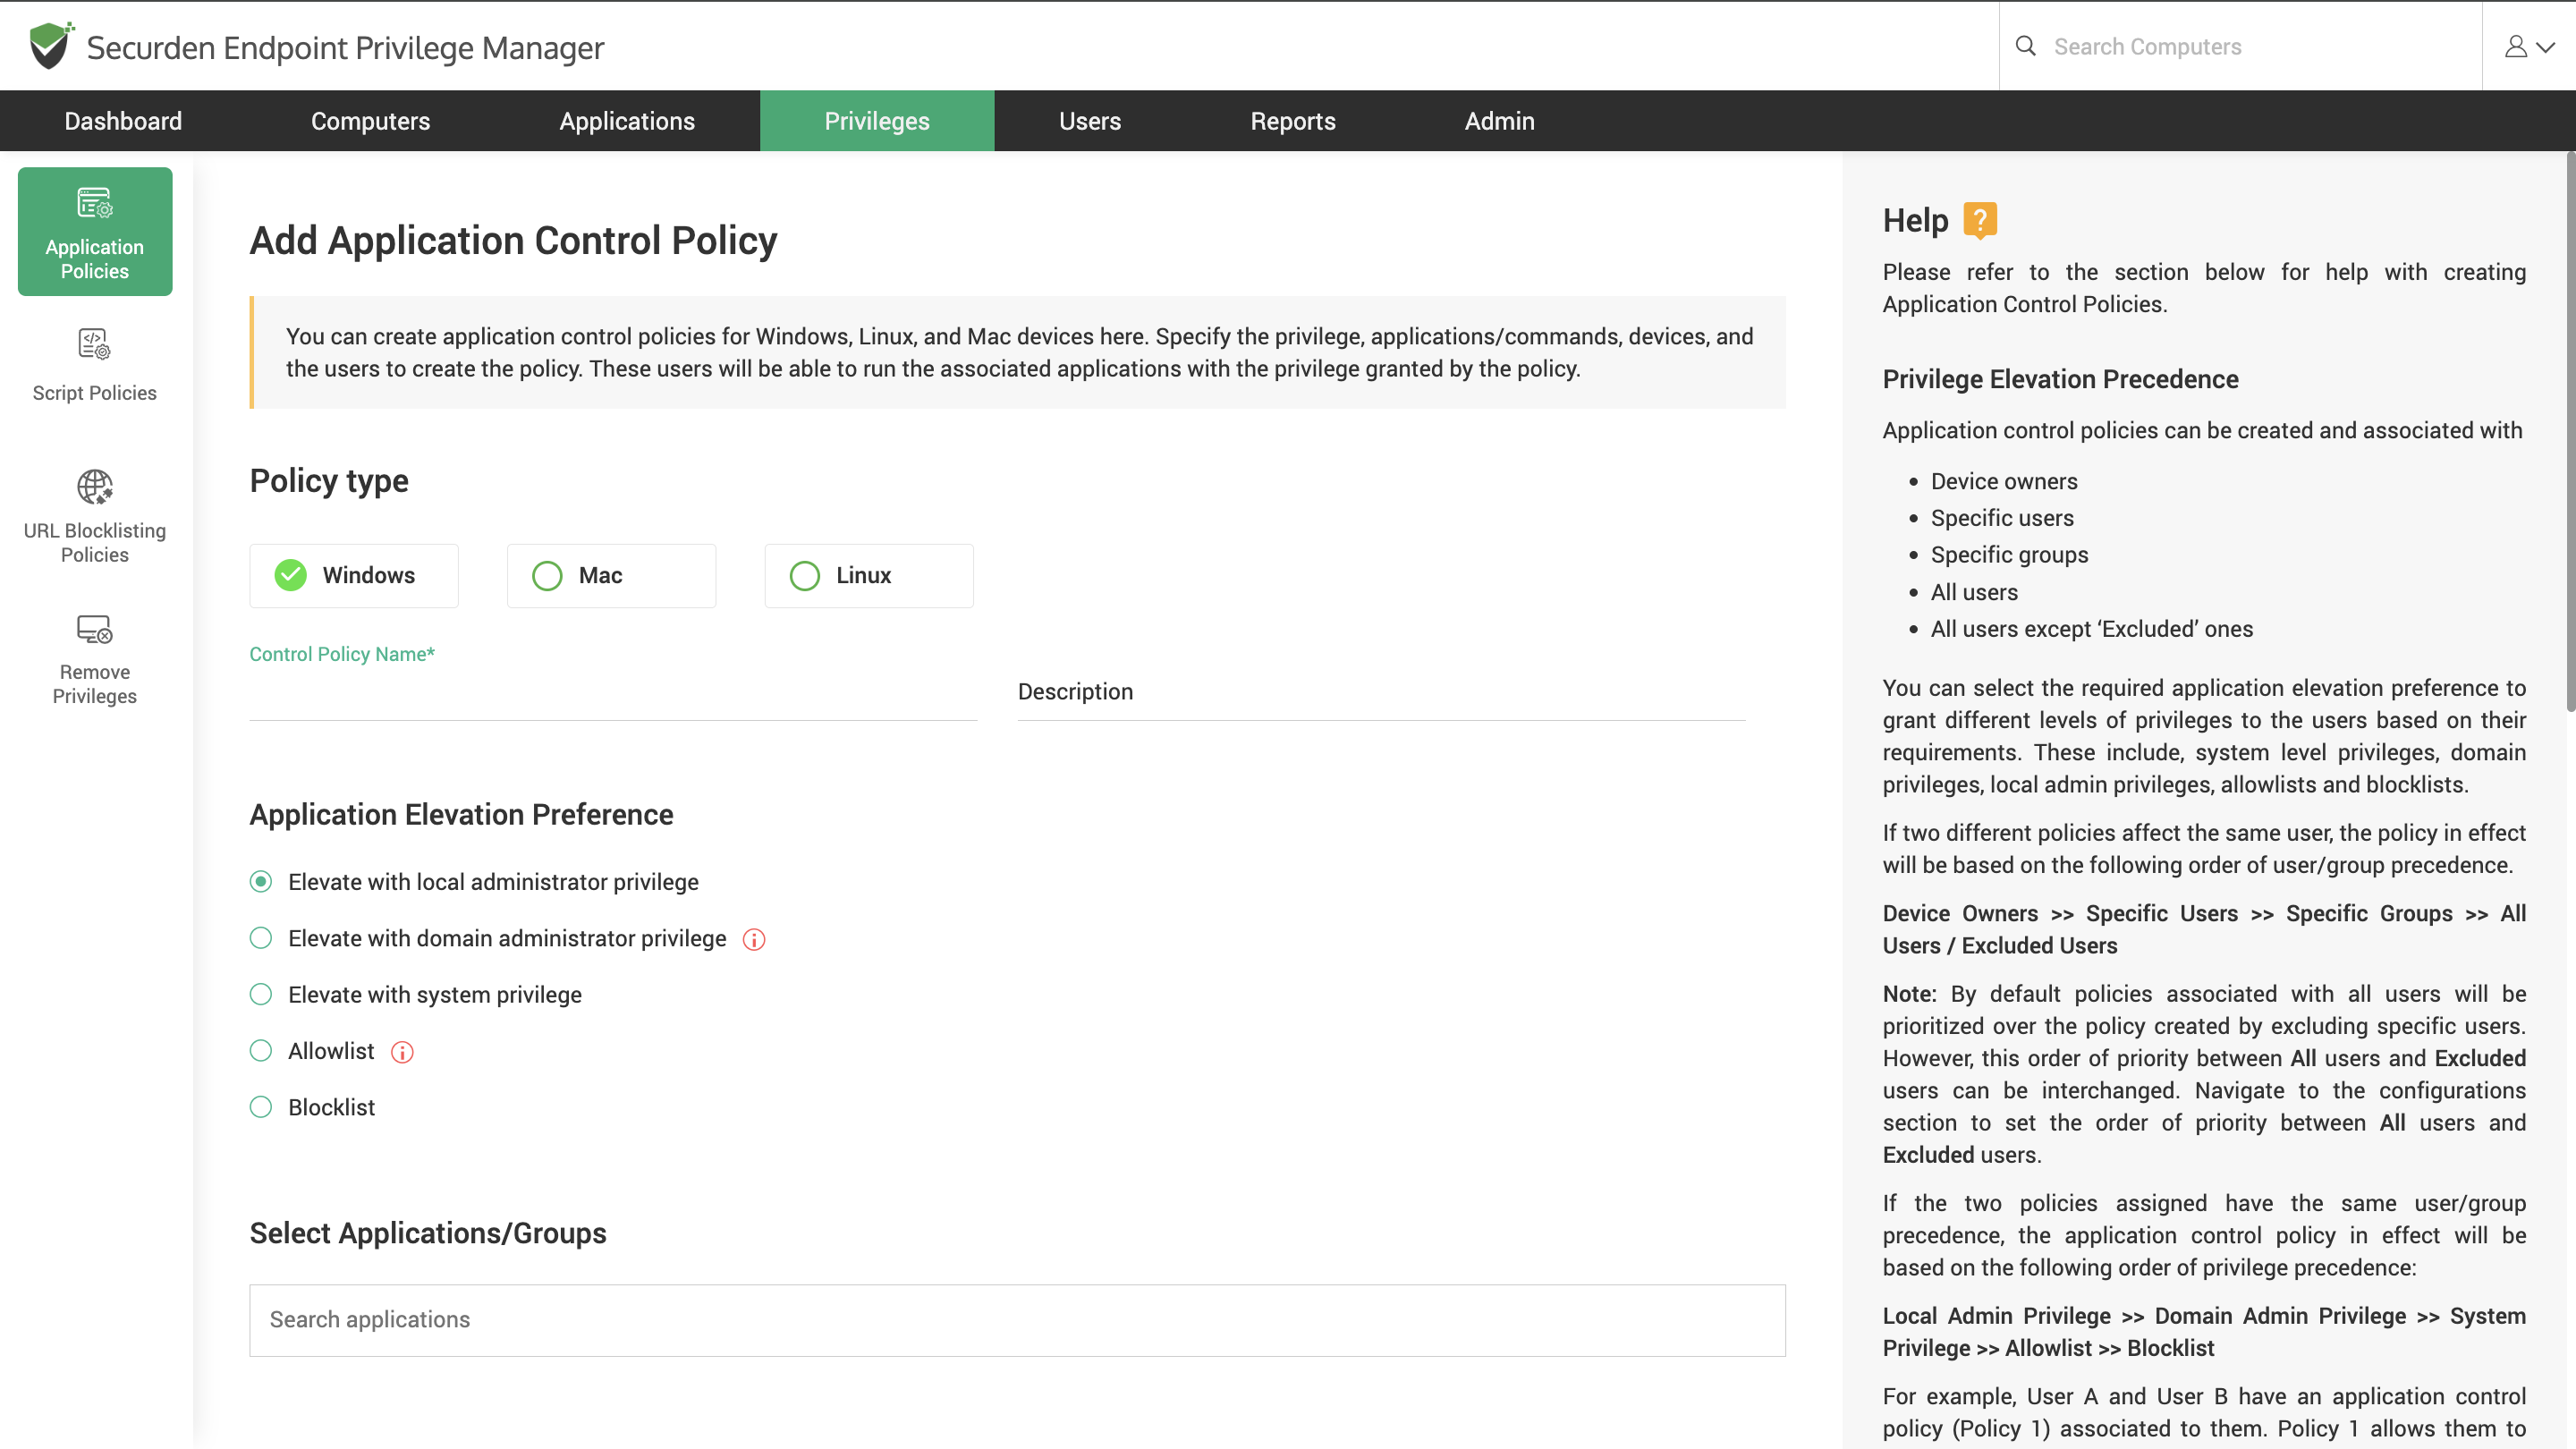
Task: Open Remove Privileges section
Action: click(95, 659)
